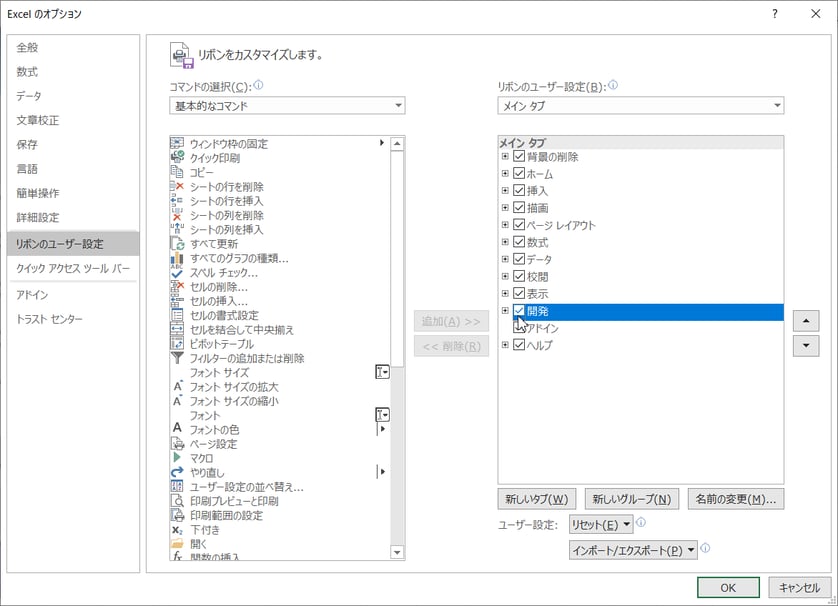Click the 新しいタブ button
The image size is (838, 606).
537,499
